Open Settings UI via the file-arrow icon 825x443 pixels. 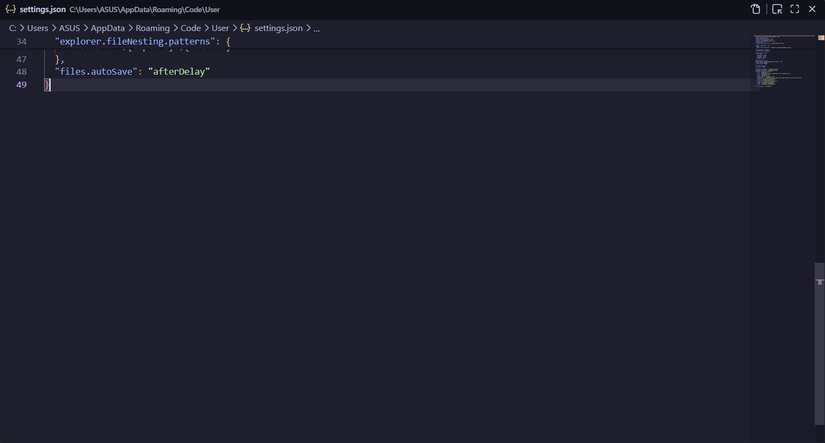[756, 9]
